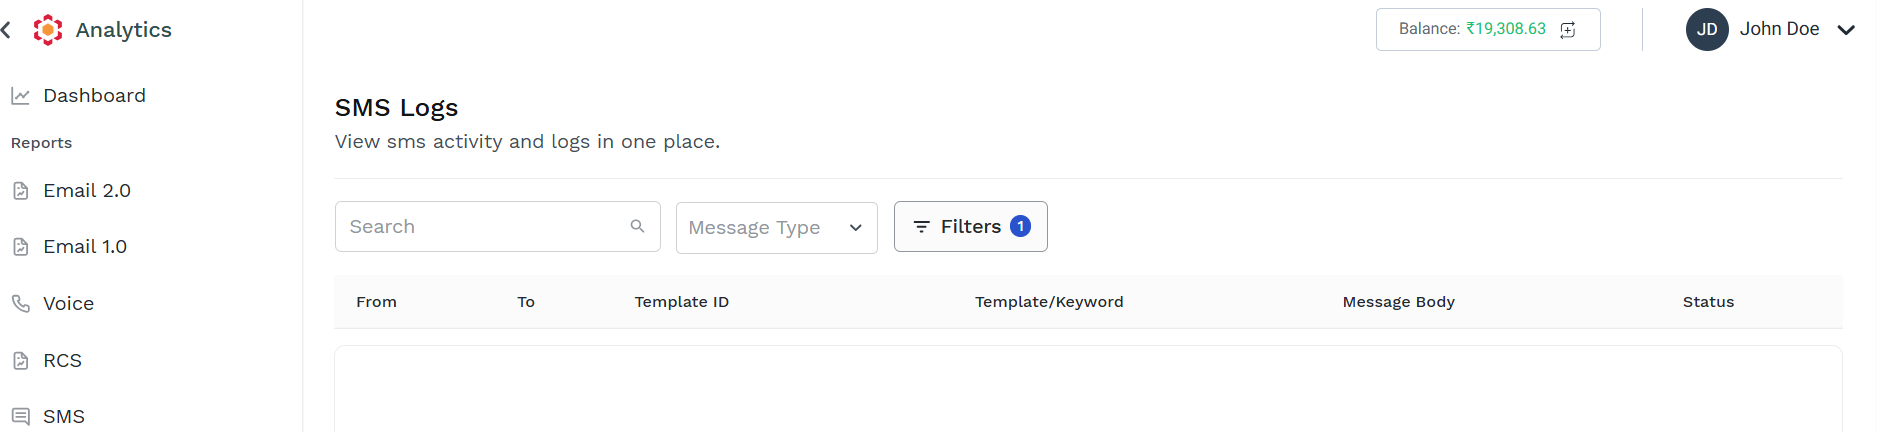Focus the Search input field
This screenshot has width=1877, height=432.
pyautogui.click(x=497, y=226)
